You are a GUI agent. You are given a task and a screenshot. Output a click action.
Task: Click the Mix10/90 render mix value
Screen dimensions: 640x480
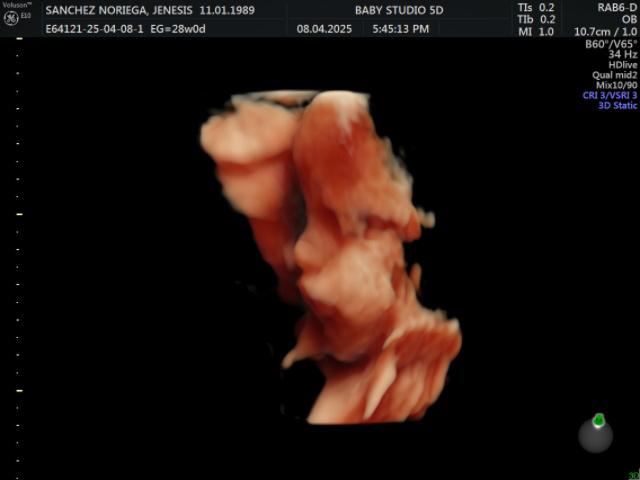click(616, 85)
